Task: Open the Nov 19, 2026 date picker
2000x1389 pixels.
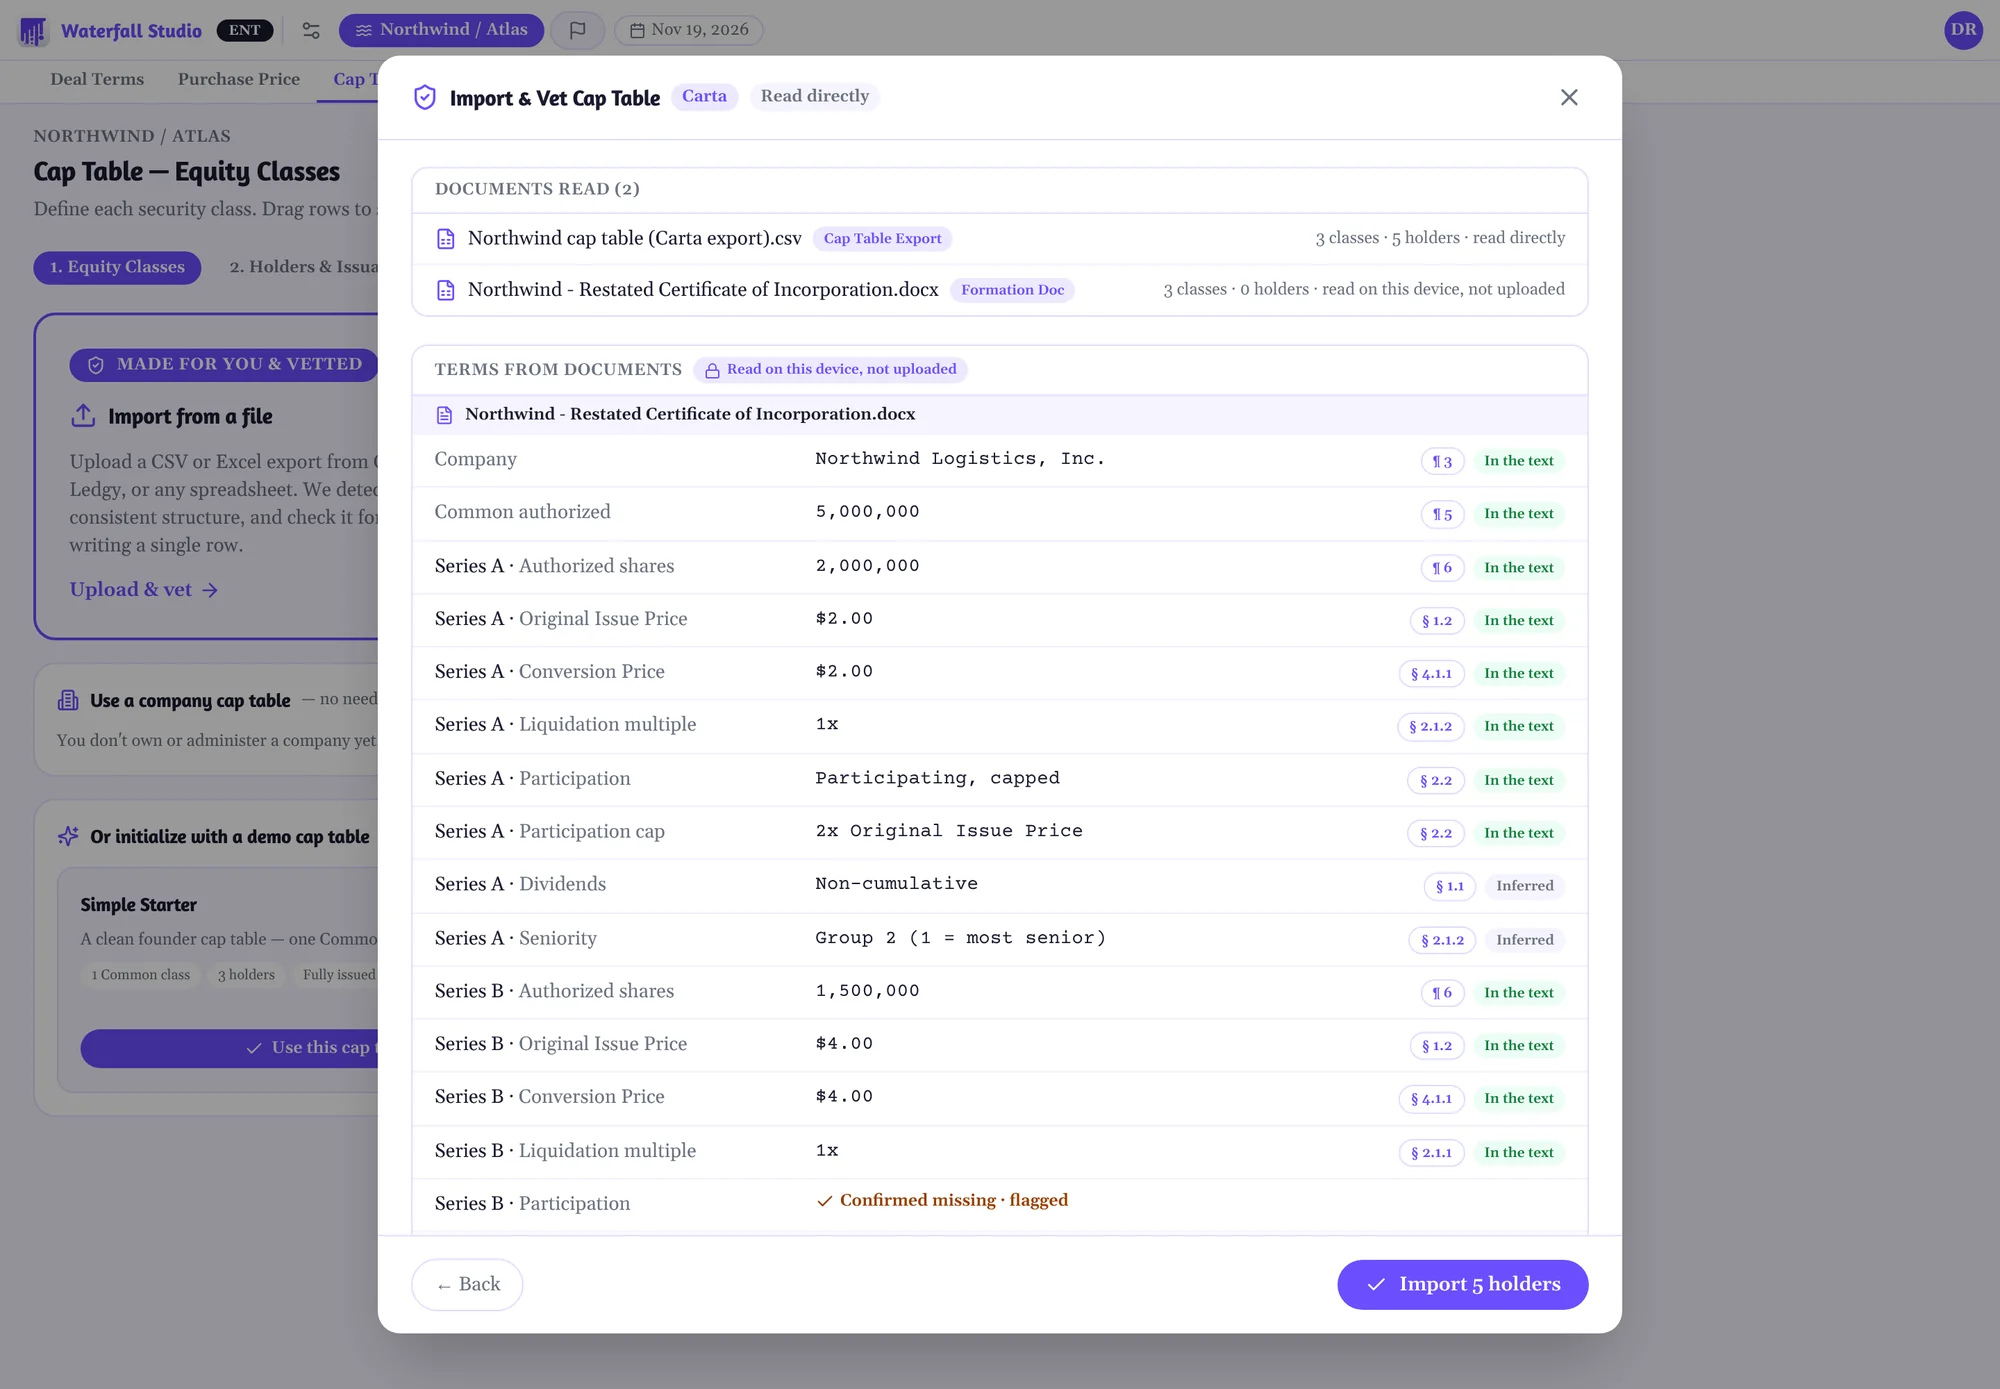Action: click(x=689, y=30)
